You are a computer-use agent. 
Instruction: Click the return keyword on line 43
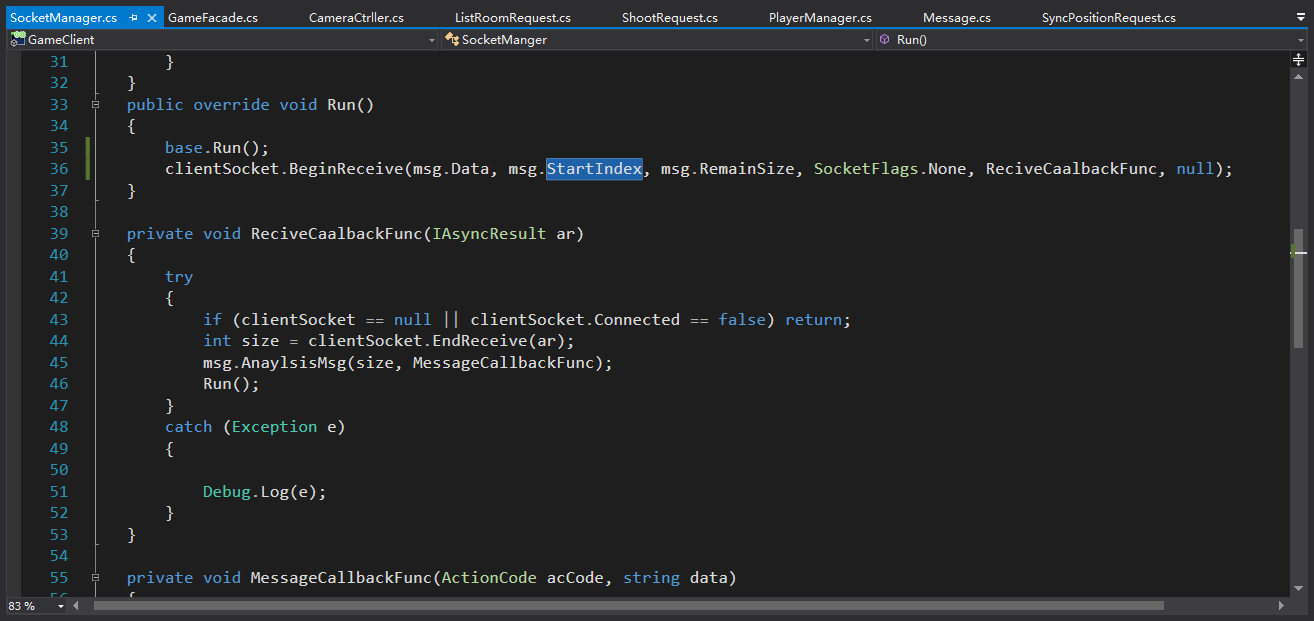click(x=813, y=319)
